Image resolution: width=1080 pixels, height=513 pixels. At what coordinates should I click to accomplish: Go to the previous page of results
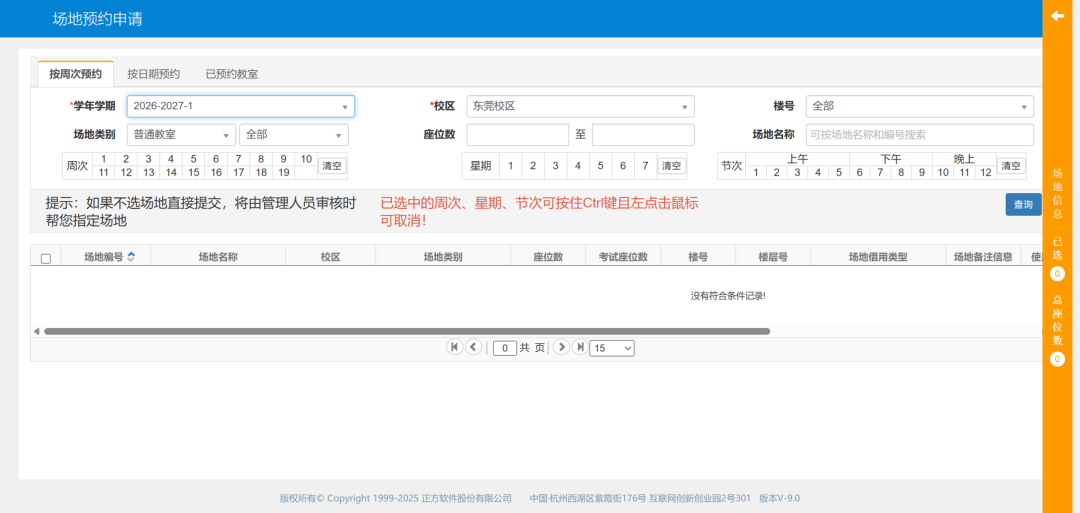pos(473,347)
